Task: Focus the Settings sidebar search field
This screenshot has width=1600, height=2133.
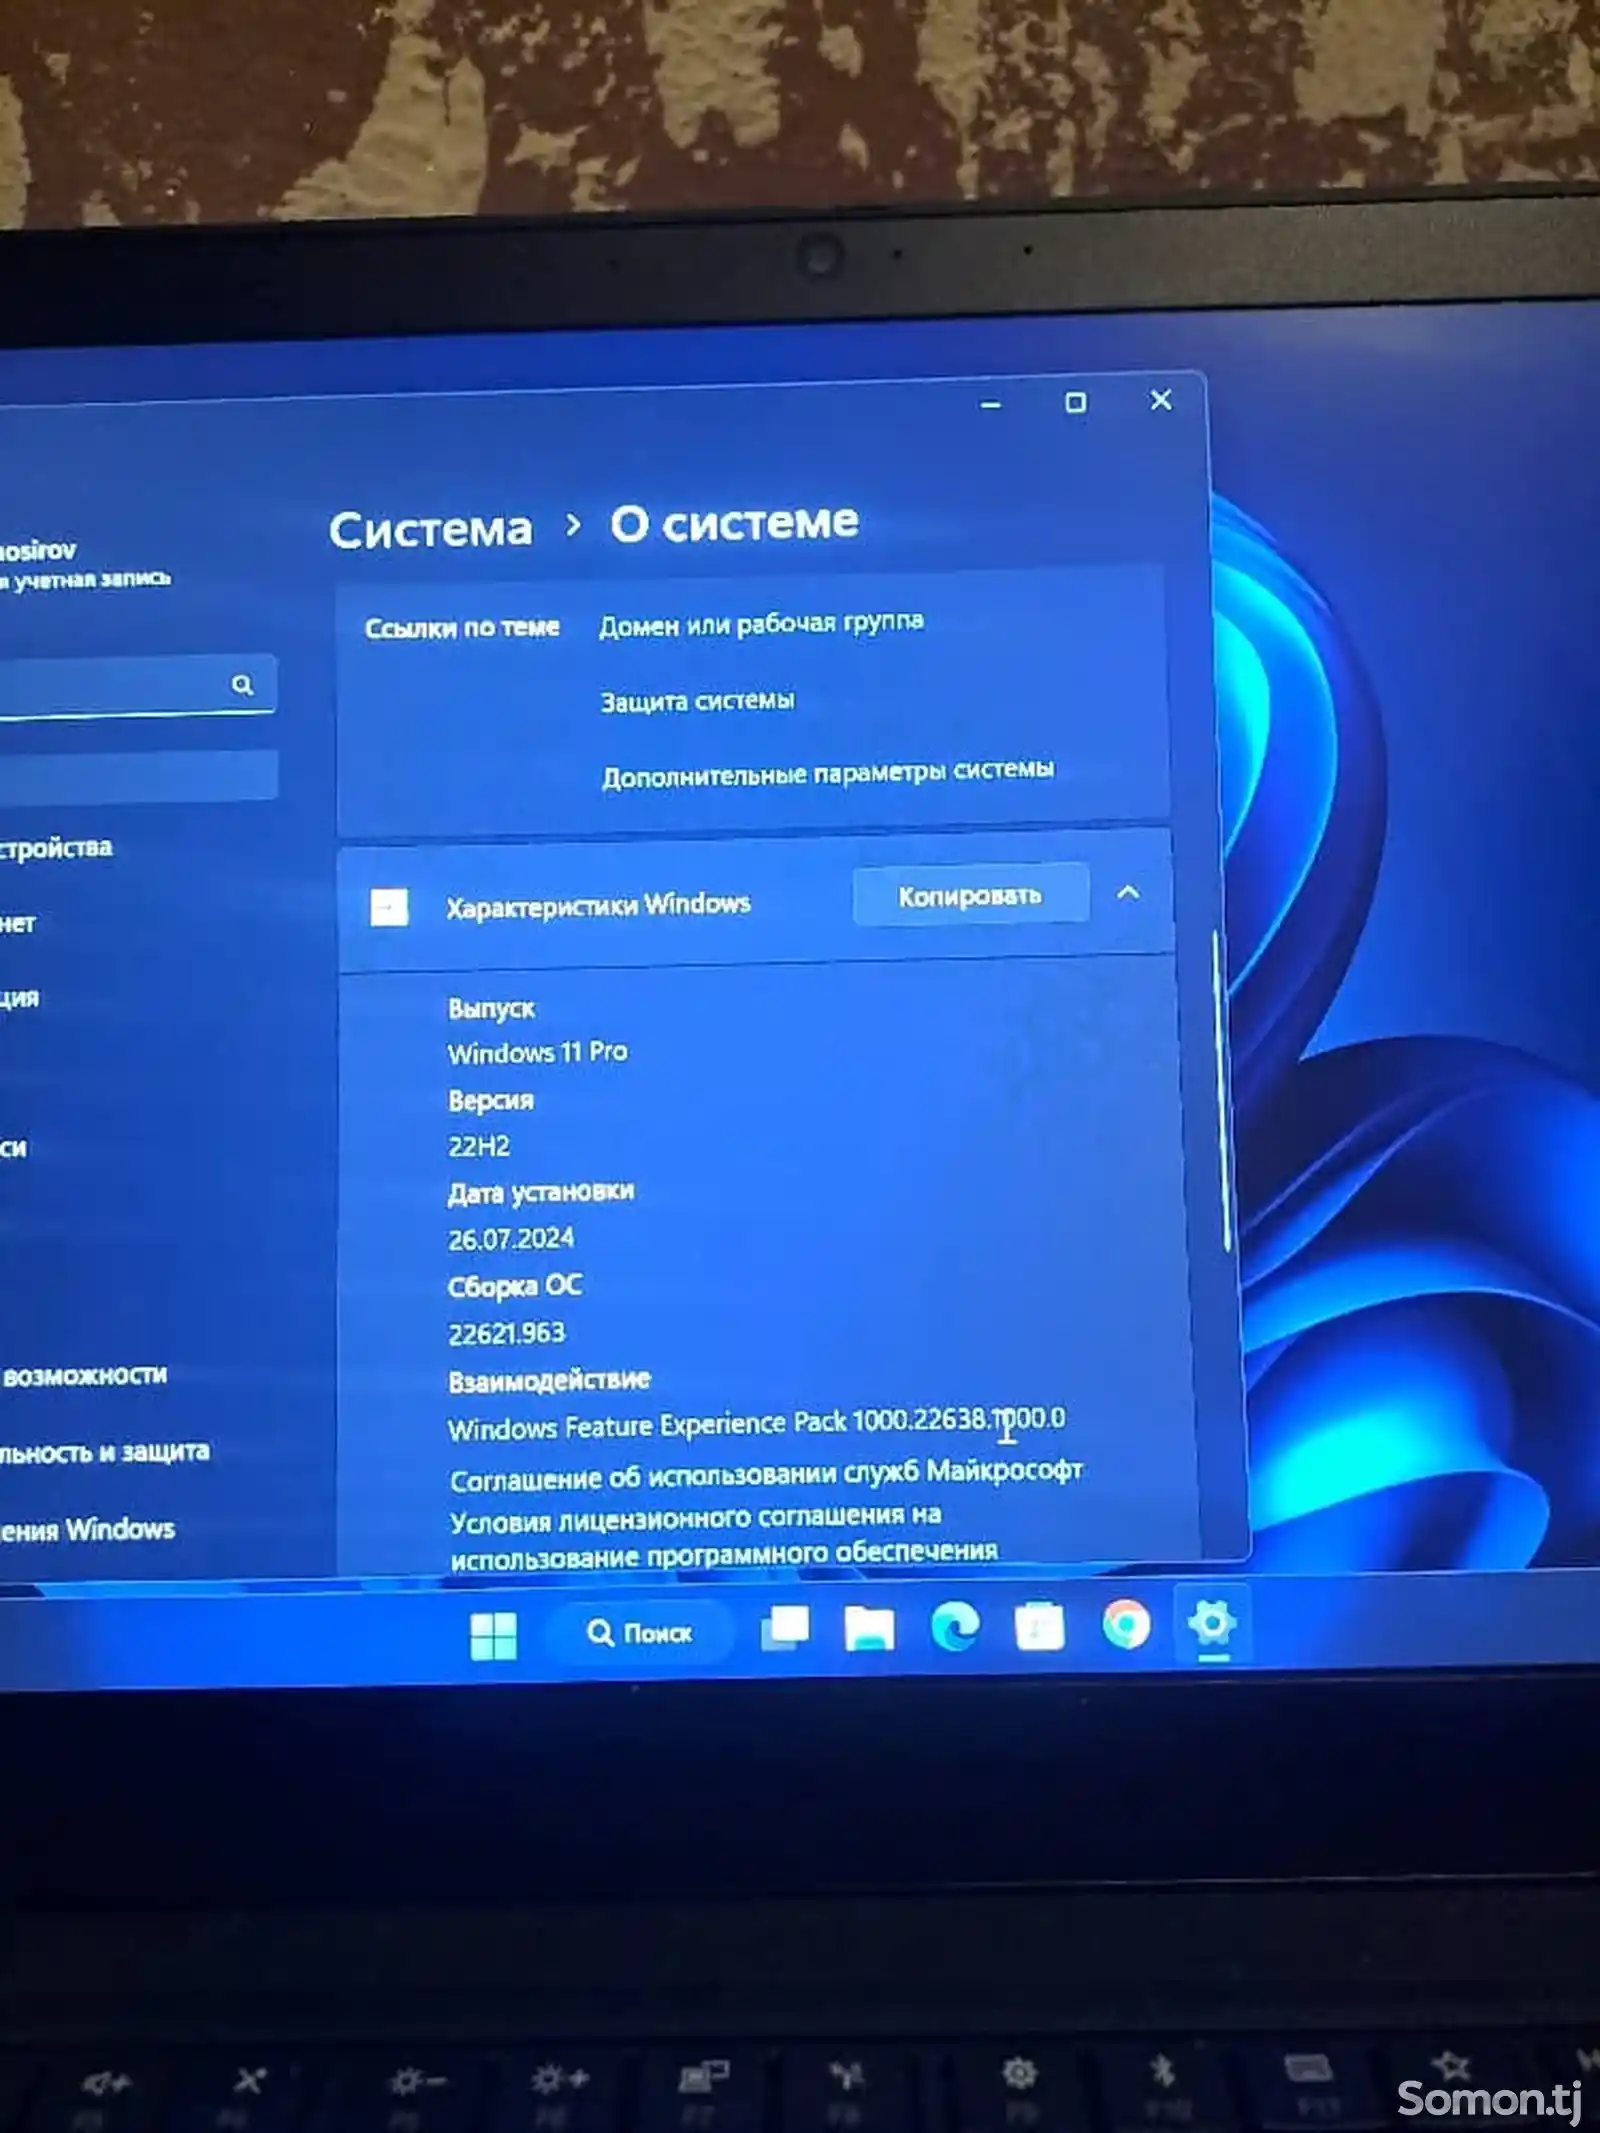Action: [x=137, y=686]
